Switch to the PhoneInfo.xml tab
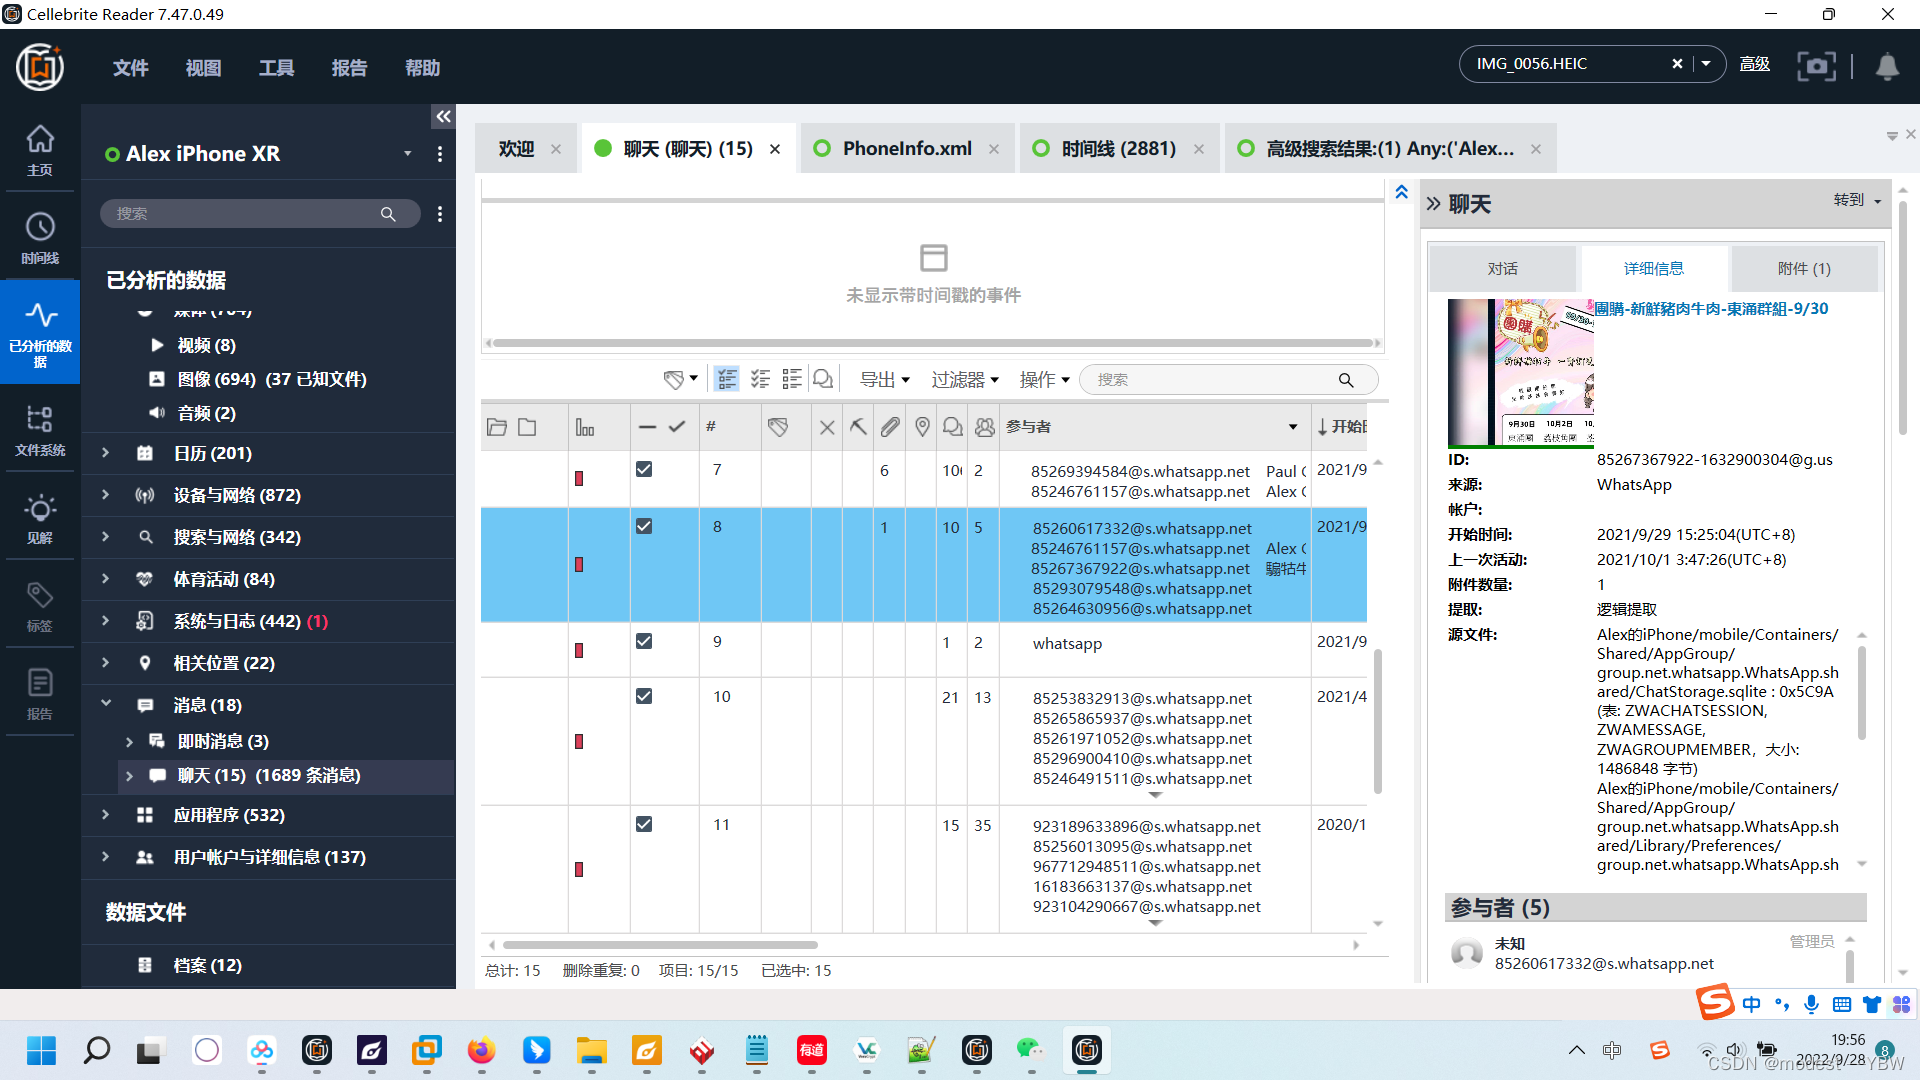The image size is (1920, 1080). [906, 149]
